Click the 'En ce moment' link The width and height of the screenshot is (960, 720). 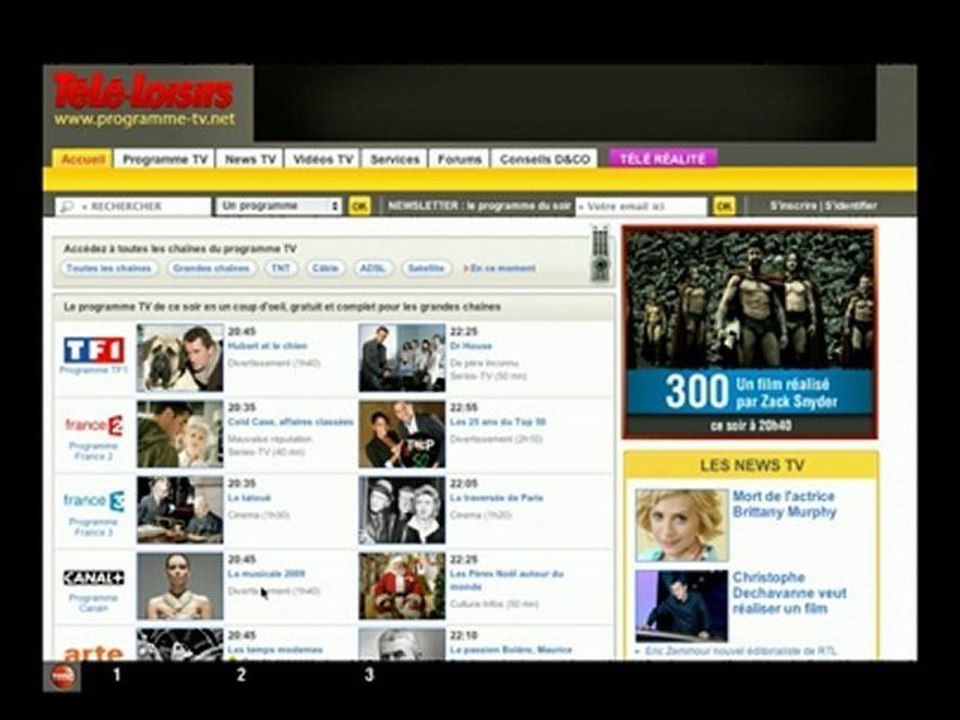pyautogui.click(x=500, y=268)
